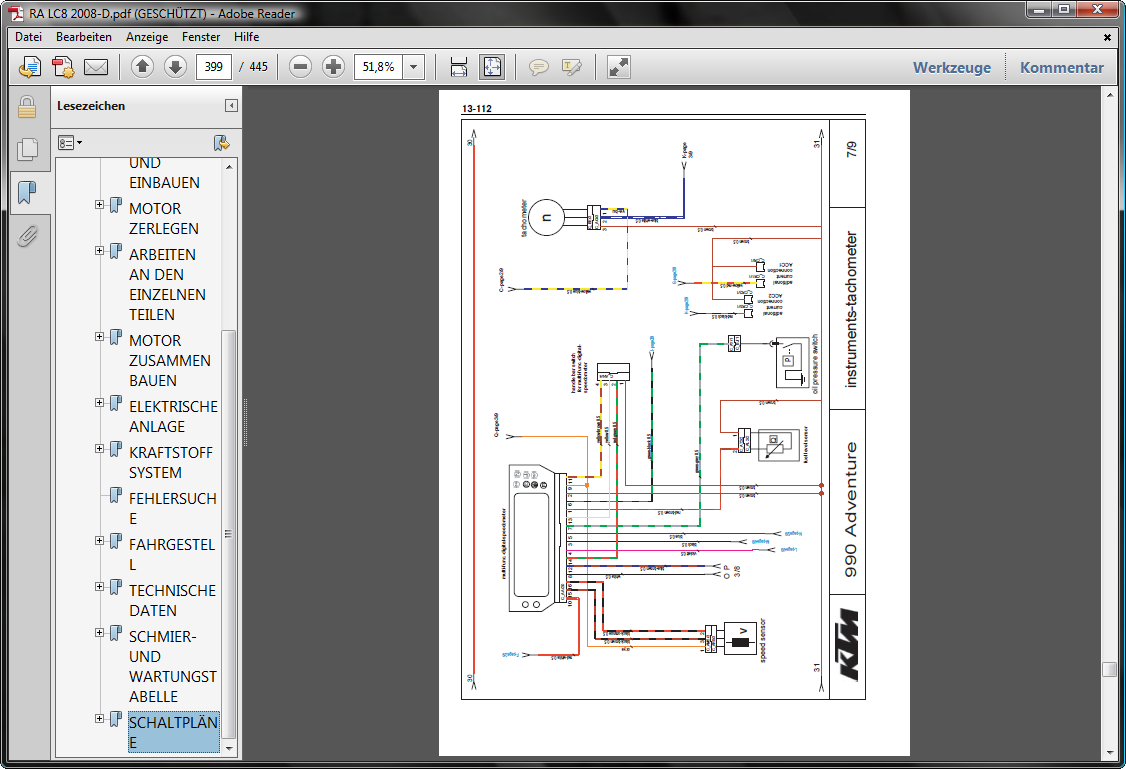Open the zoom percentage dropdown
Image resolution: width=1126 pixels, height=769 pixels.
[415, 67]
